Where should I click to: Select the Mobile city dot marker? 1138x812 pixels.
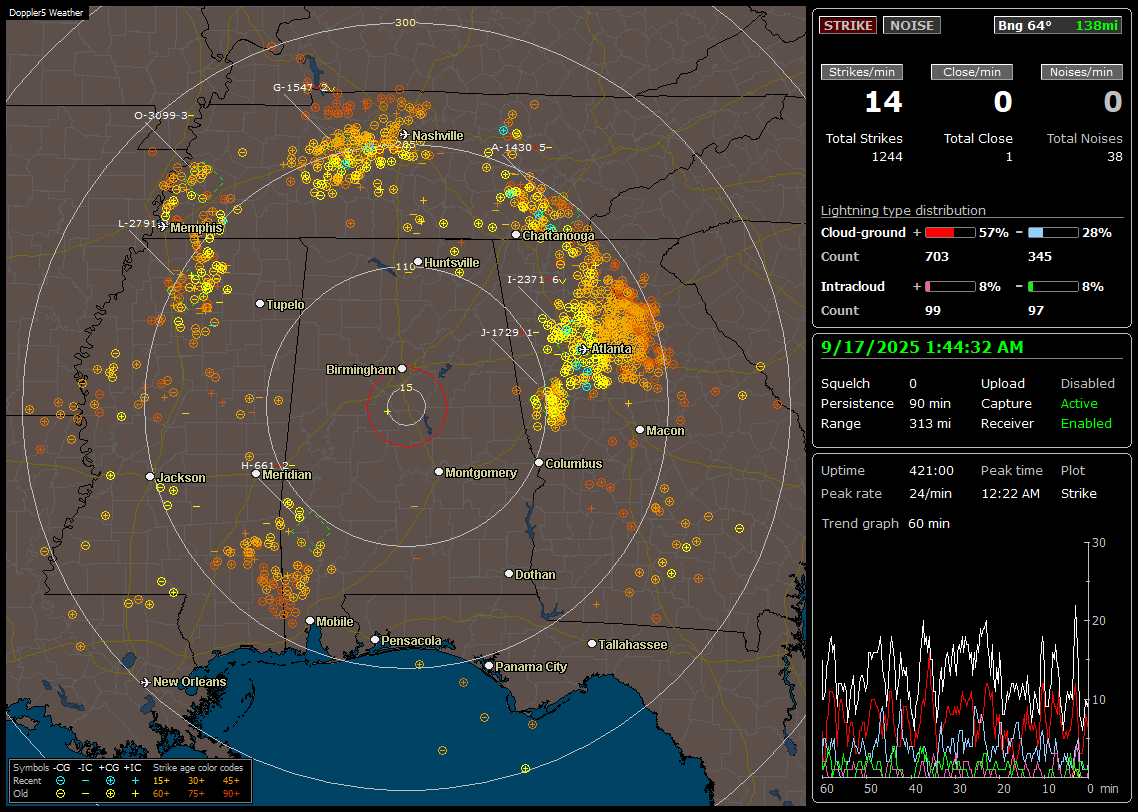pos(310,621)
